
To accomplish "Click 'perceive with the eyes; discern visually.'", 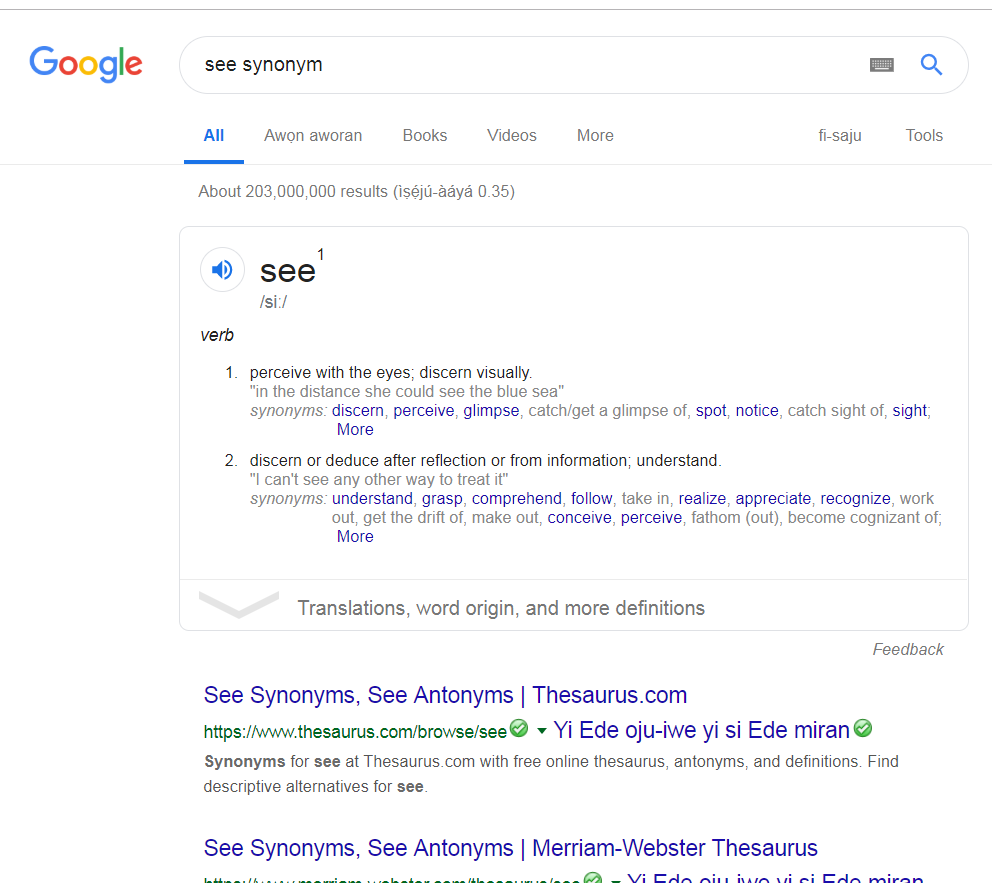I will click(391, 373).
